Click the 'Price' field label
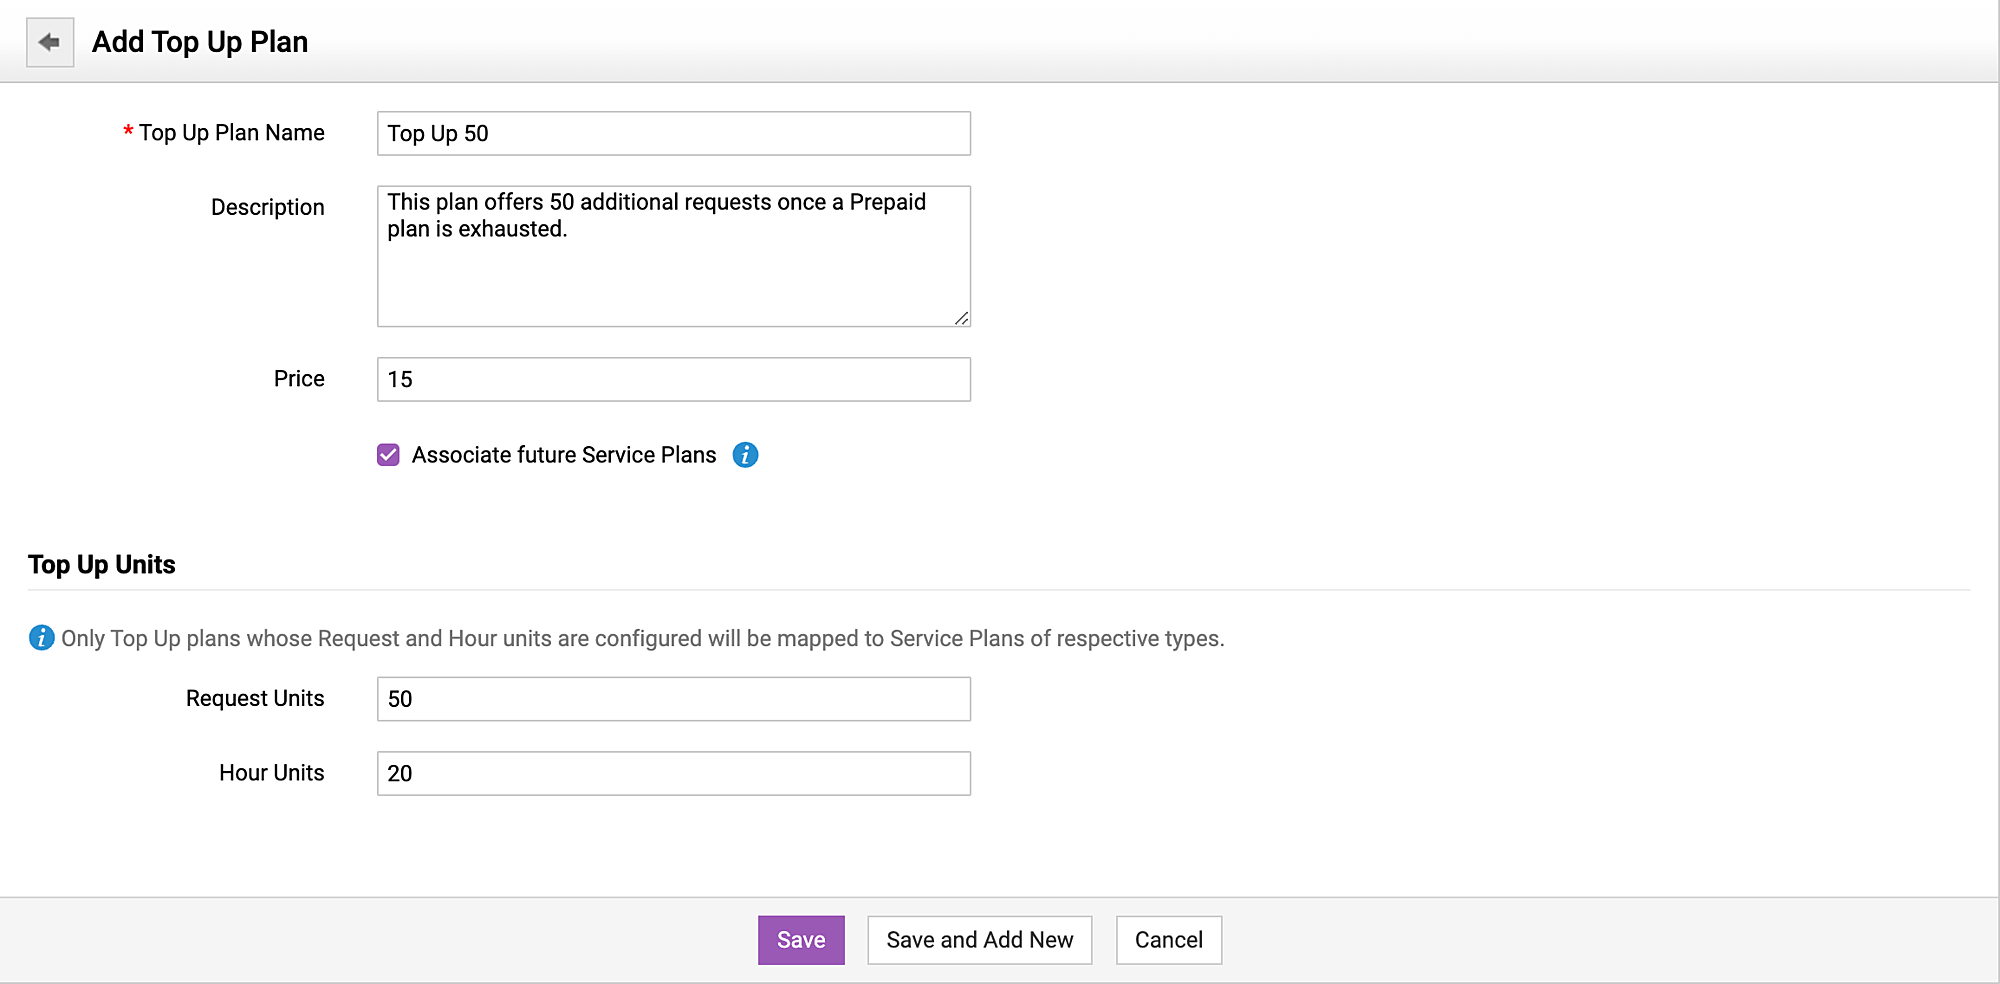Screen dimensions: 2000x984 click(299, 379)
